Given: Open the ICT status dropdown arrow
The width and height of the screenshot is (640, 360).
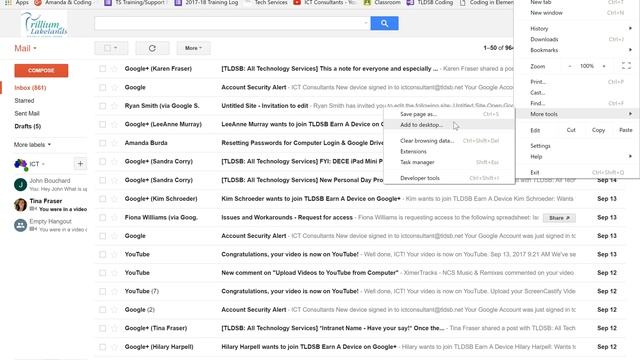Looking at the screenshot, I should point(43,164).
